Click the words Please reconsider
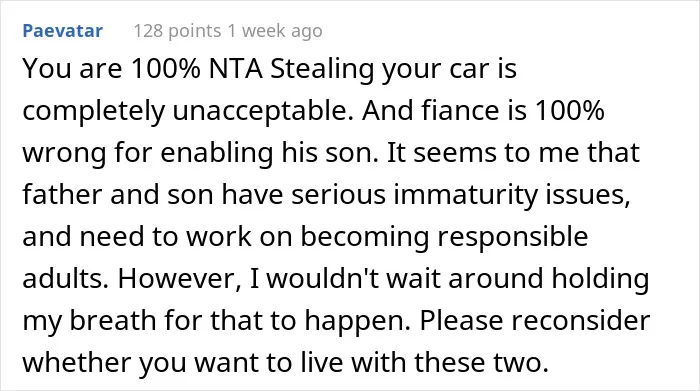 (x=535, y=320)
